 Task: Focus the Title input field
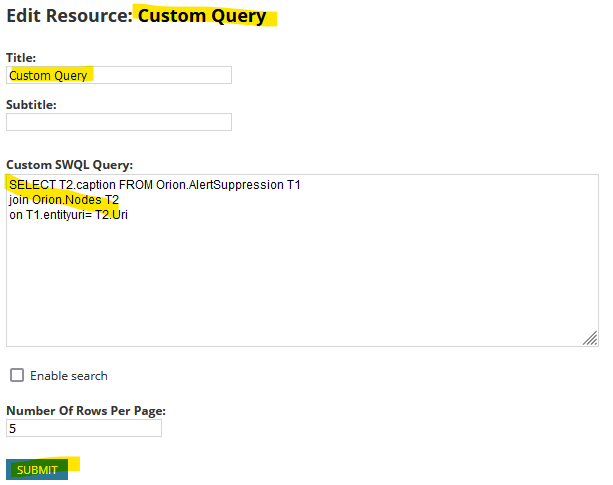click(x=119, y=75)
